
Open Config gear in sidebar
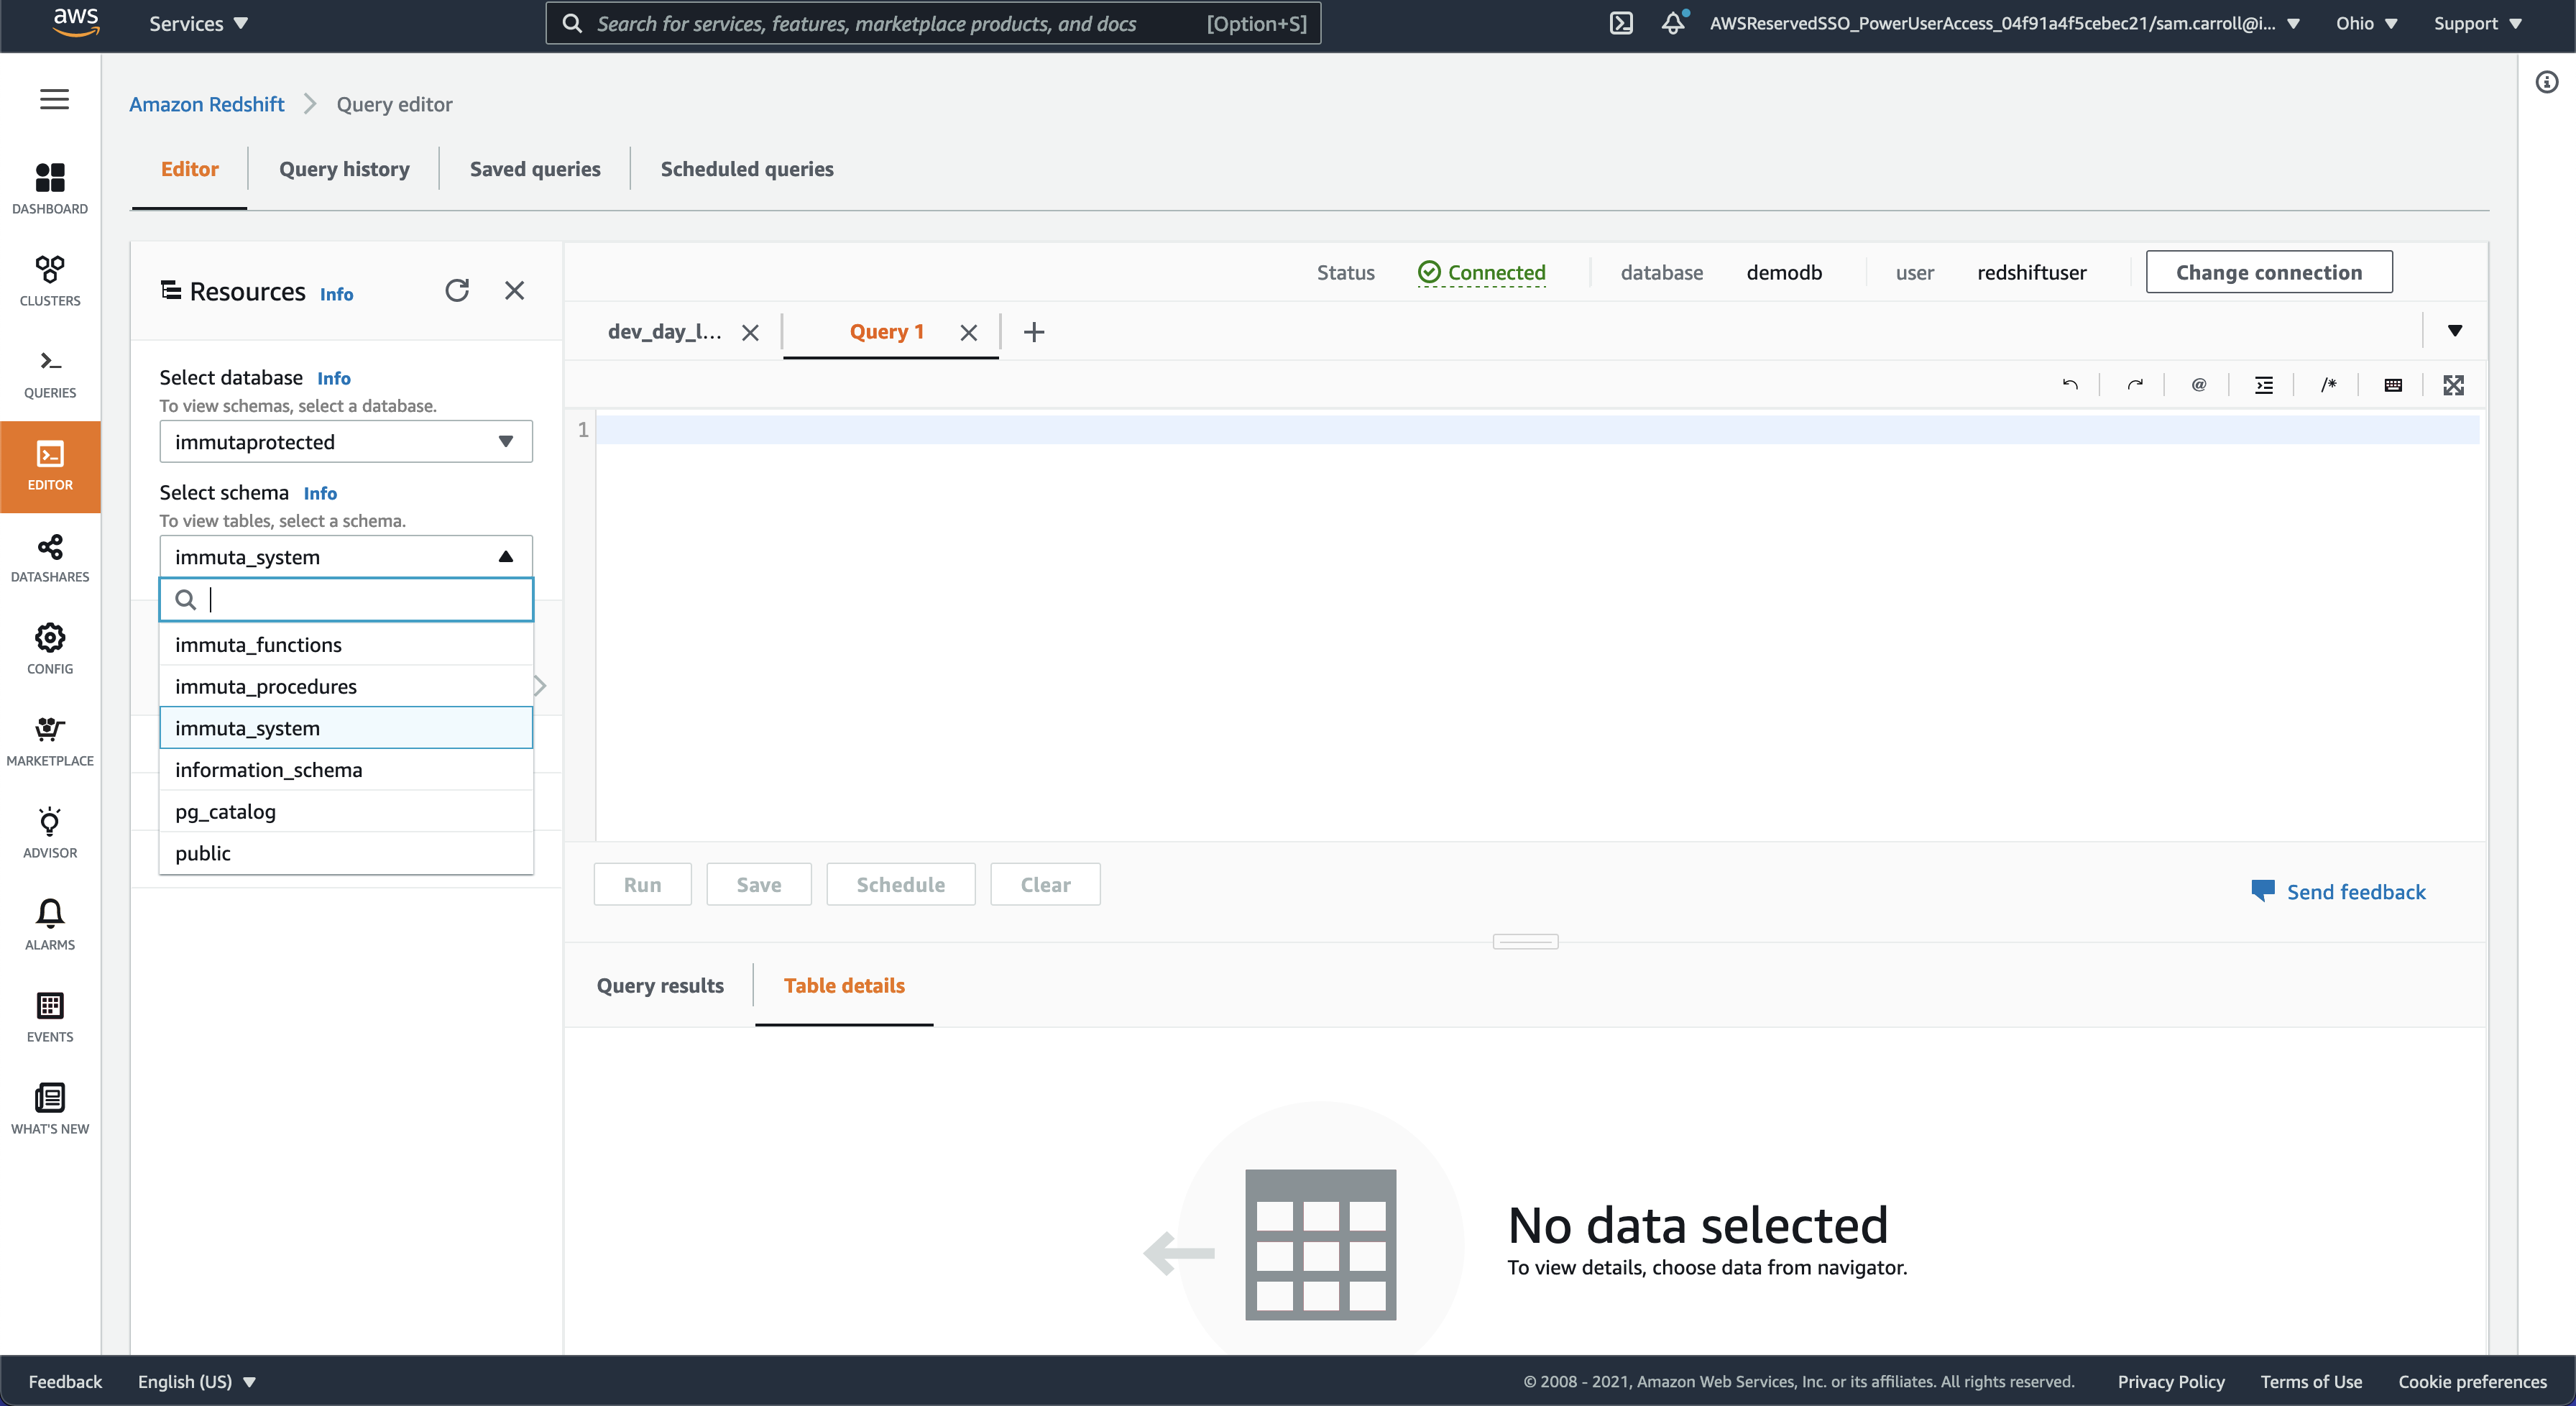click(50, 649)
